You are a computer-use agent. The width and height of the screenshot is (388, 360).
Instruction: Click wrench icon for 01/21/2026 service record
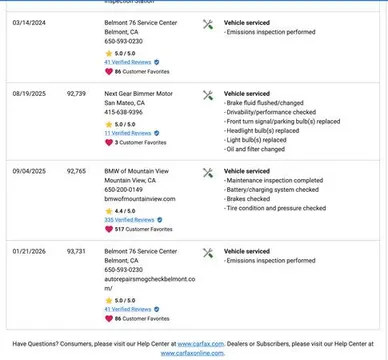[x=208, y=253]
